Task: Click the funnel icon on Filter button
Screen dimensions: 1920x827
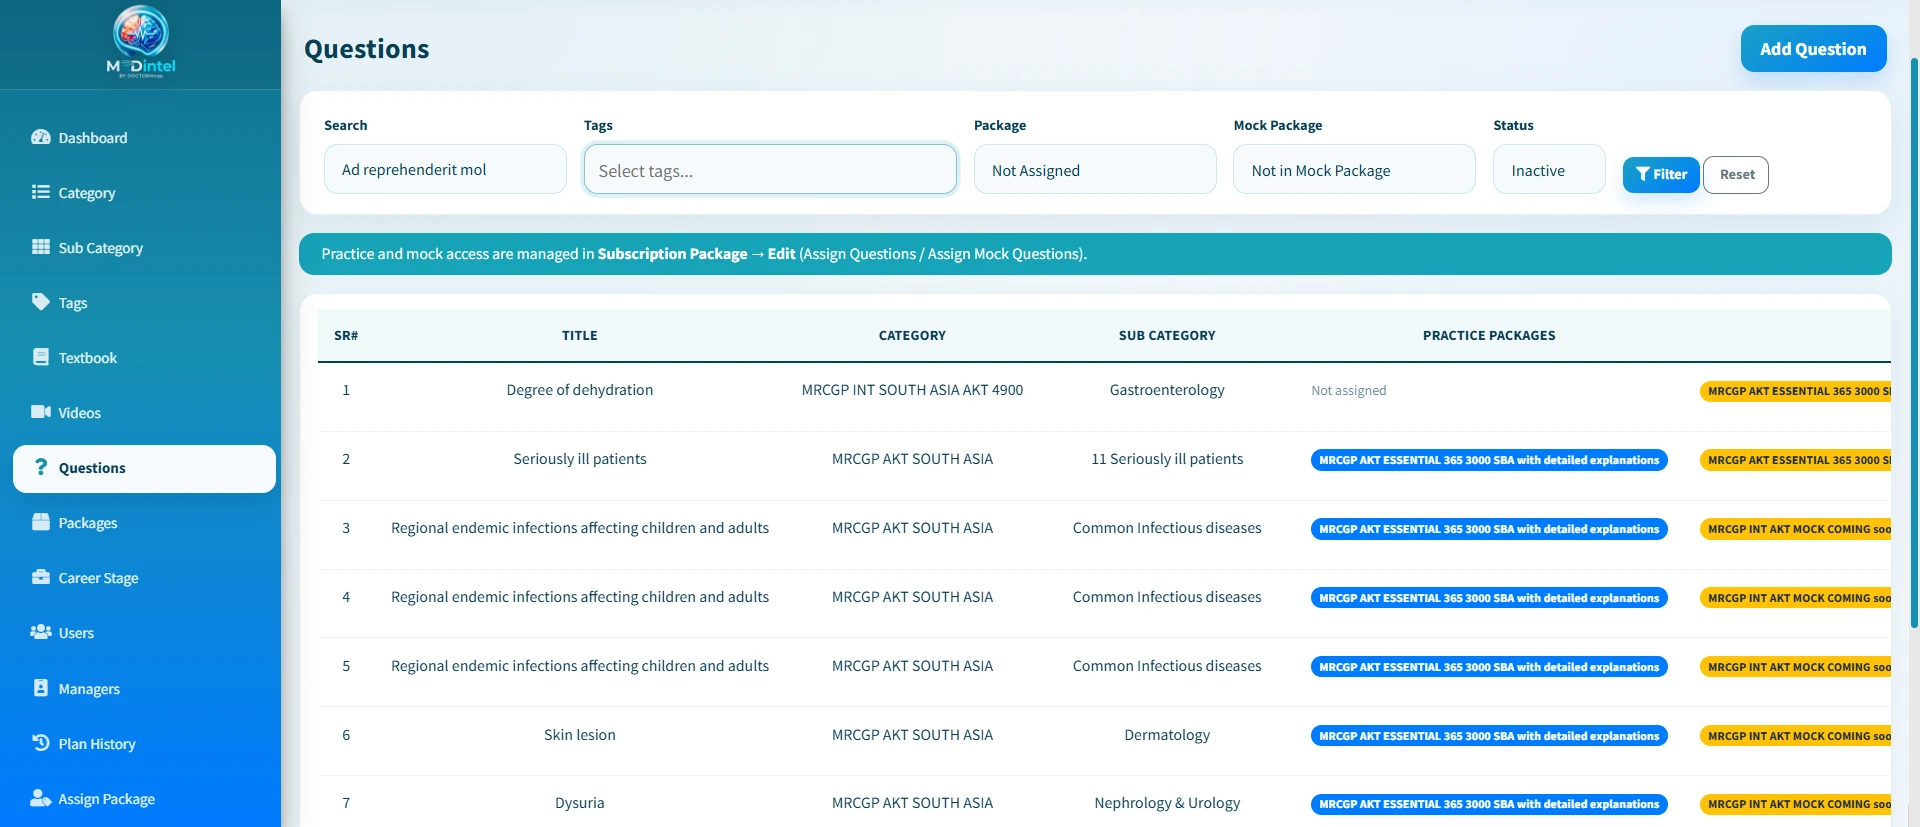Action: 1643,174
